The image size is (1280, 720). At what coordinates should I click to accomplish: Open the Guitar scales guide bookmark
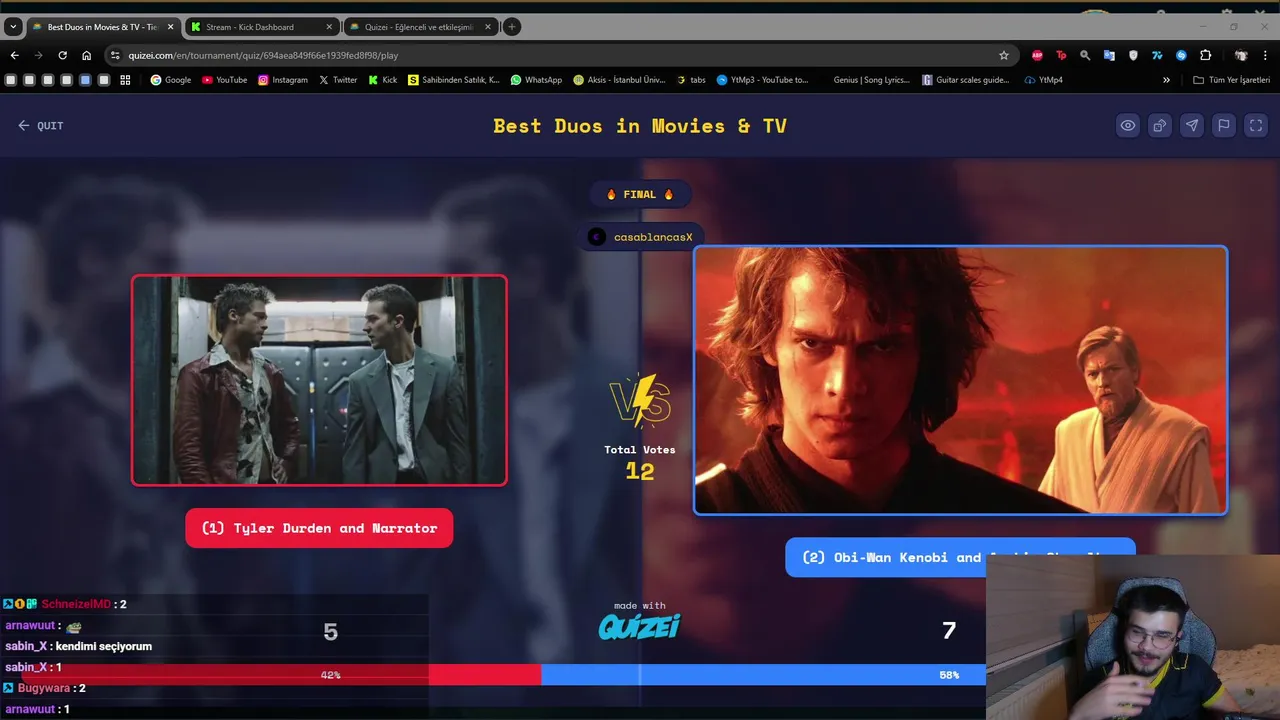click(x=966, y=80)
